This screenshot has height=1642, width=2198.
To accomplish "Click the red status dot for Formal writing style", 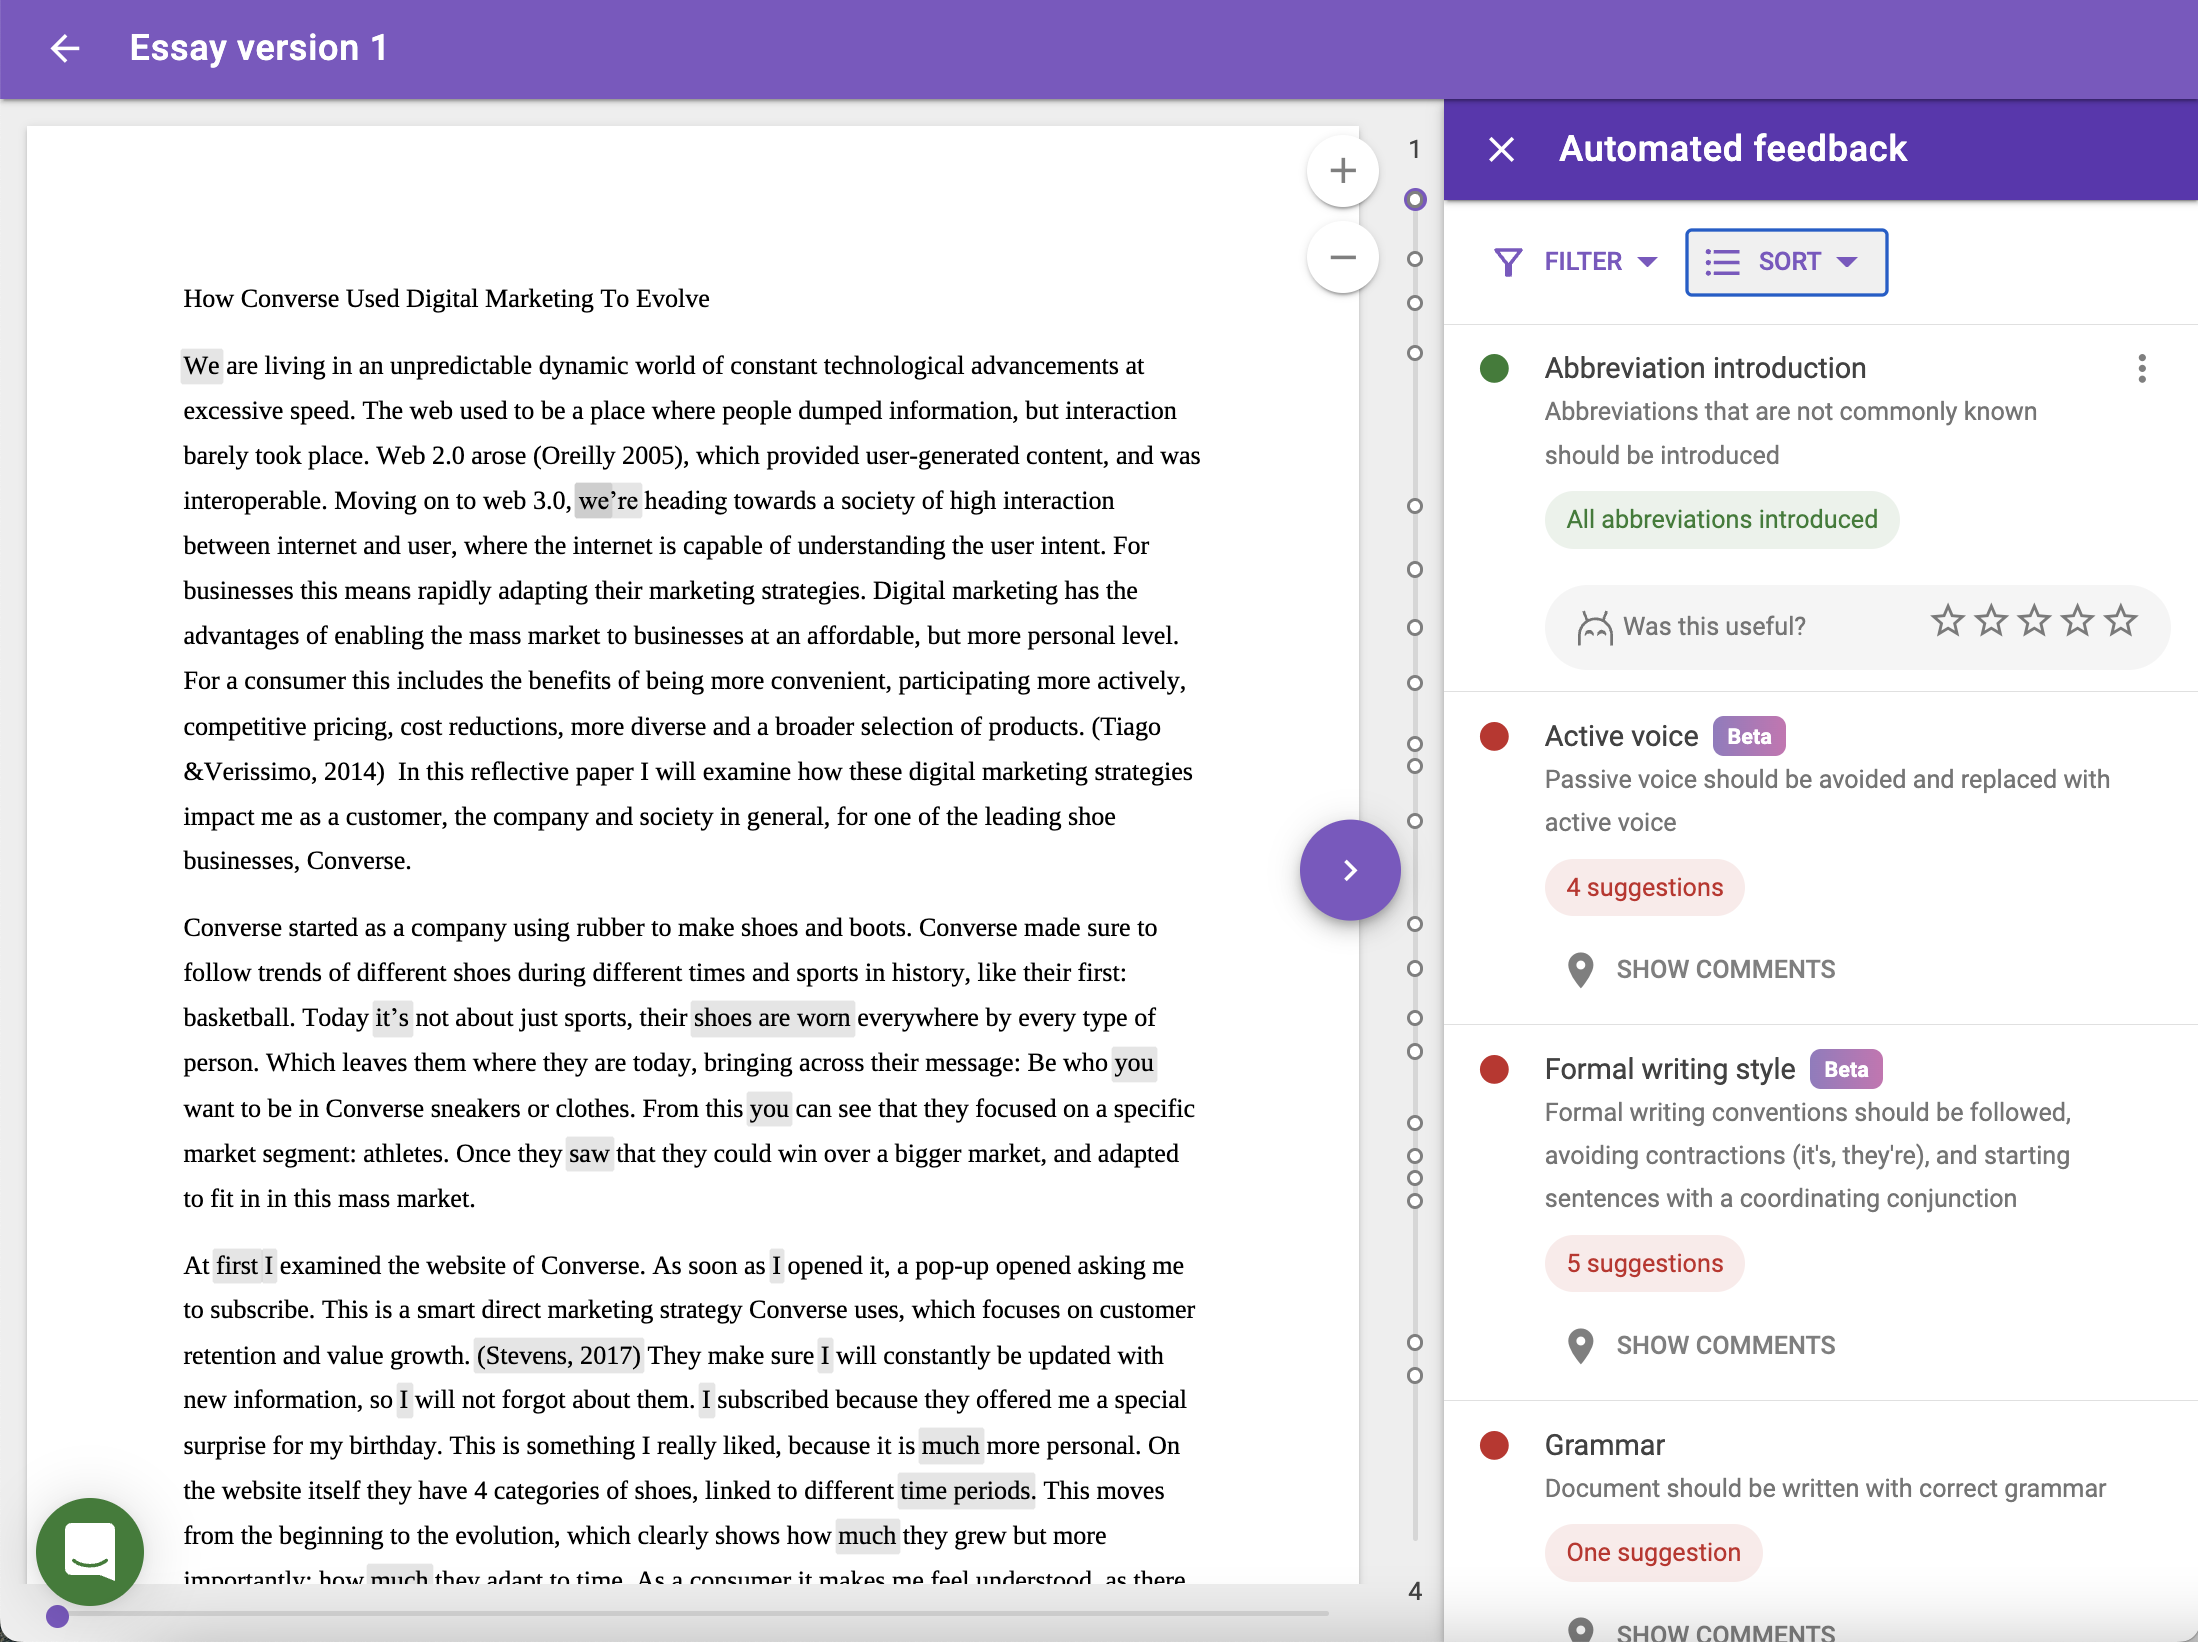I will click(1494, 1069).
